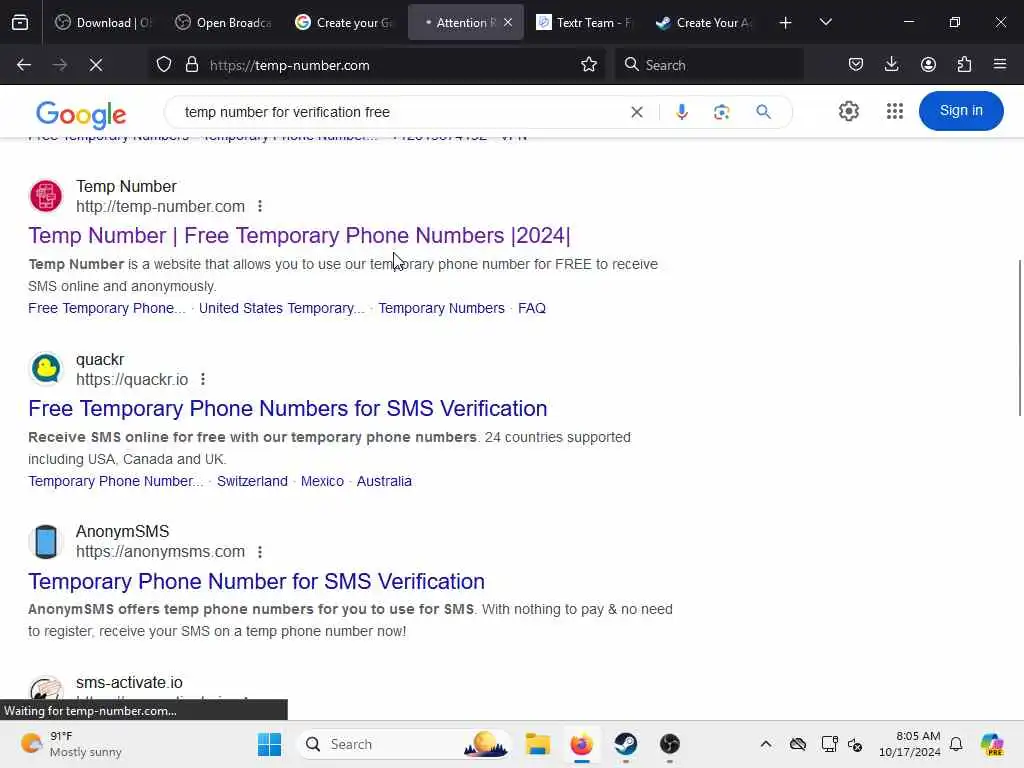Go back to the previous page

click(x=24, y=65)
